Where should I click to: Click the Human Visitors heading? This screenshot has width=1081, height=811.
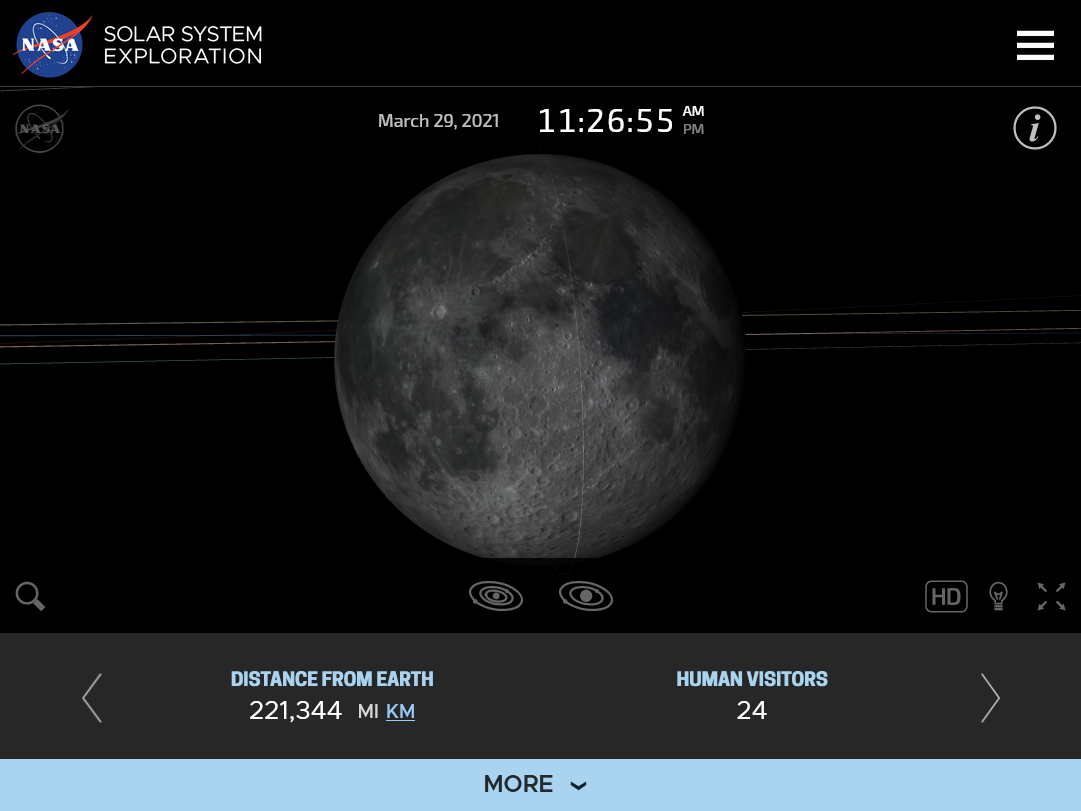pos(752,679)
